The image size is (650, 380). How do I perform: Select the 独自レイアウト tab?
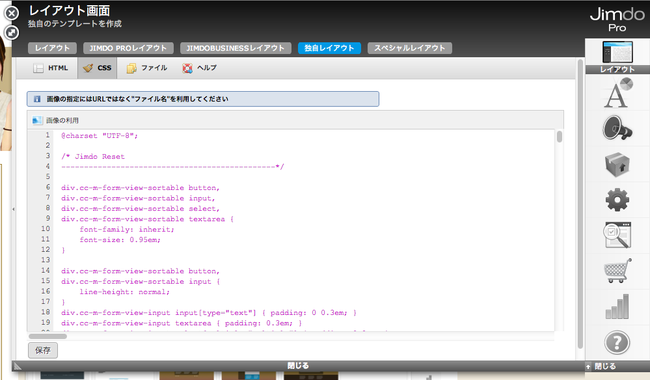tap(329, 48)
